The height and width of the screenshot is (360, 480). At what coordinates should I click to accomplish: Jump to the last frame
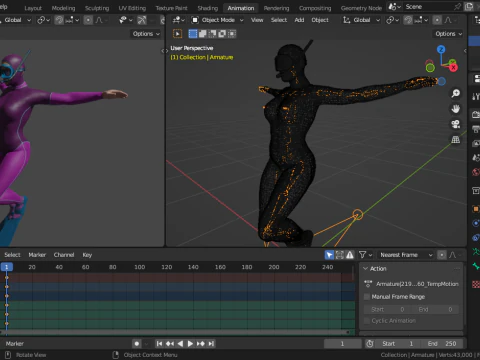pos(211,344)
